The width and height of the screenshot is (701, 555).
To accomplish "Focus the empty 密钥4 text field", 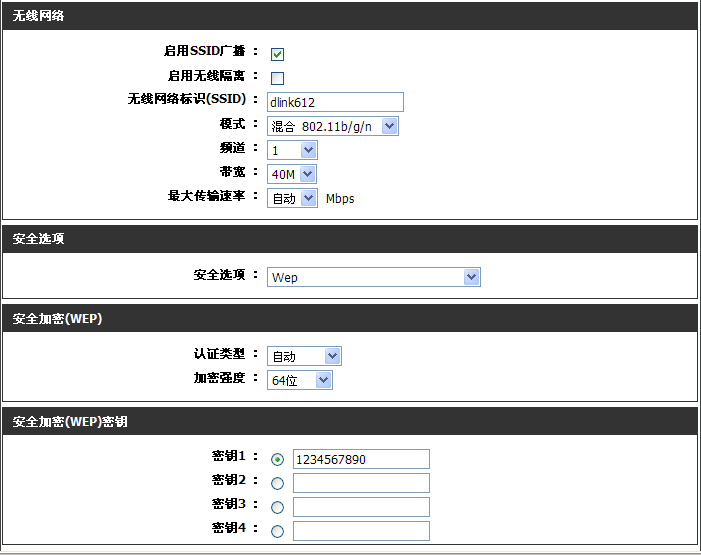I will point(360,531).
